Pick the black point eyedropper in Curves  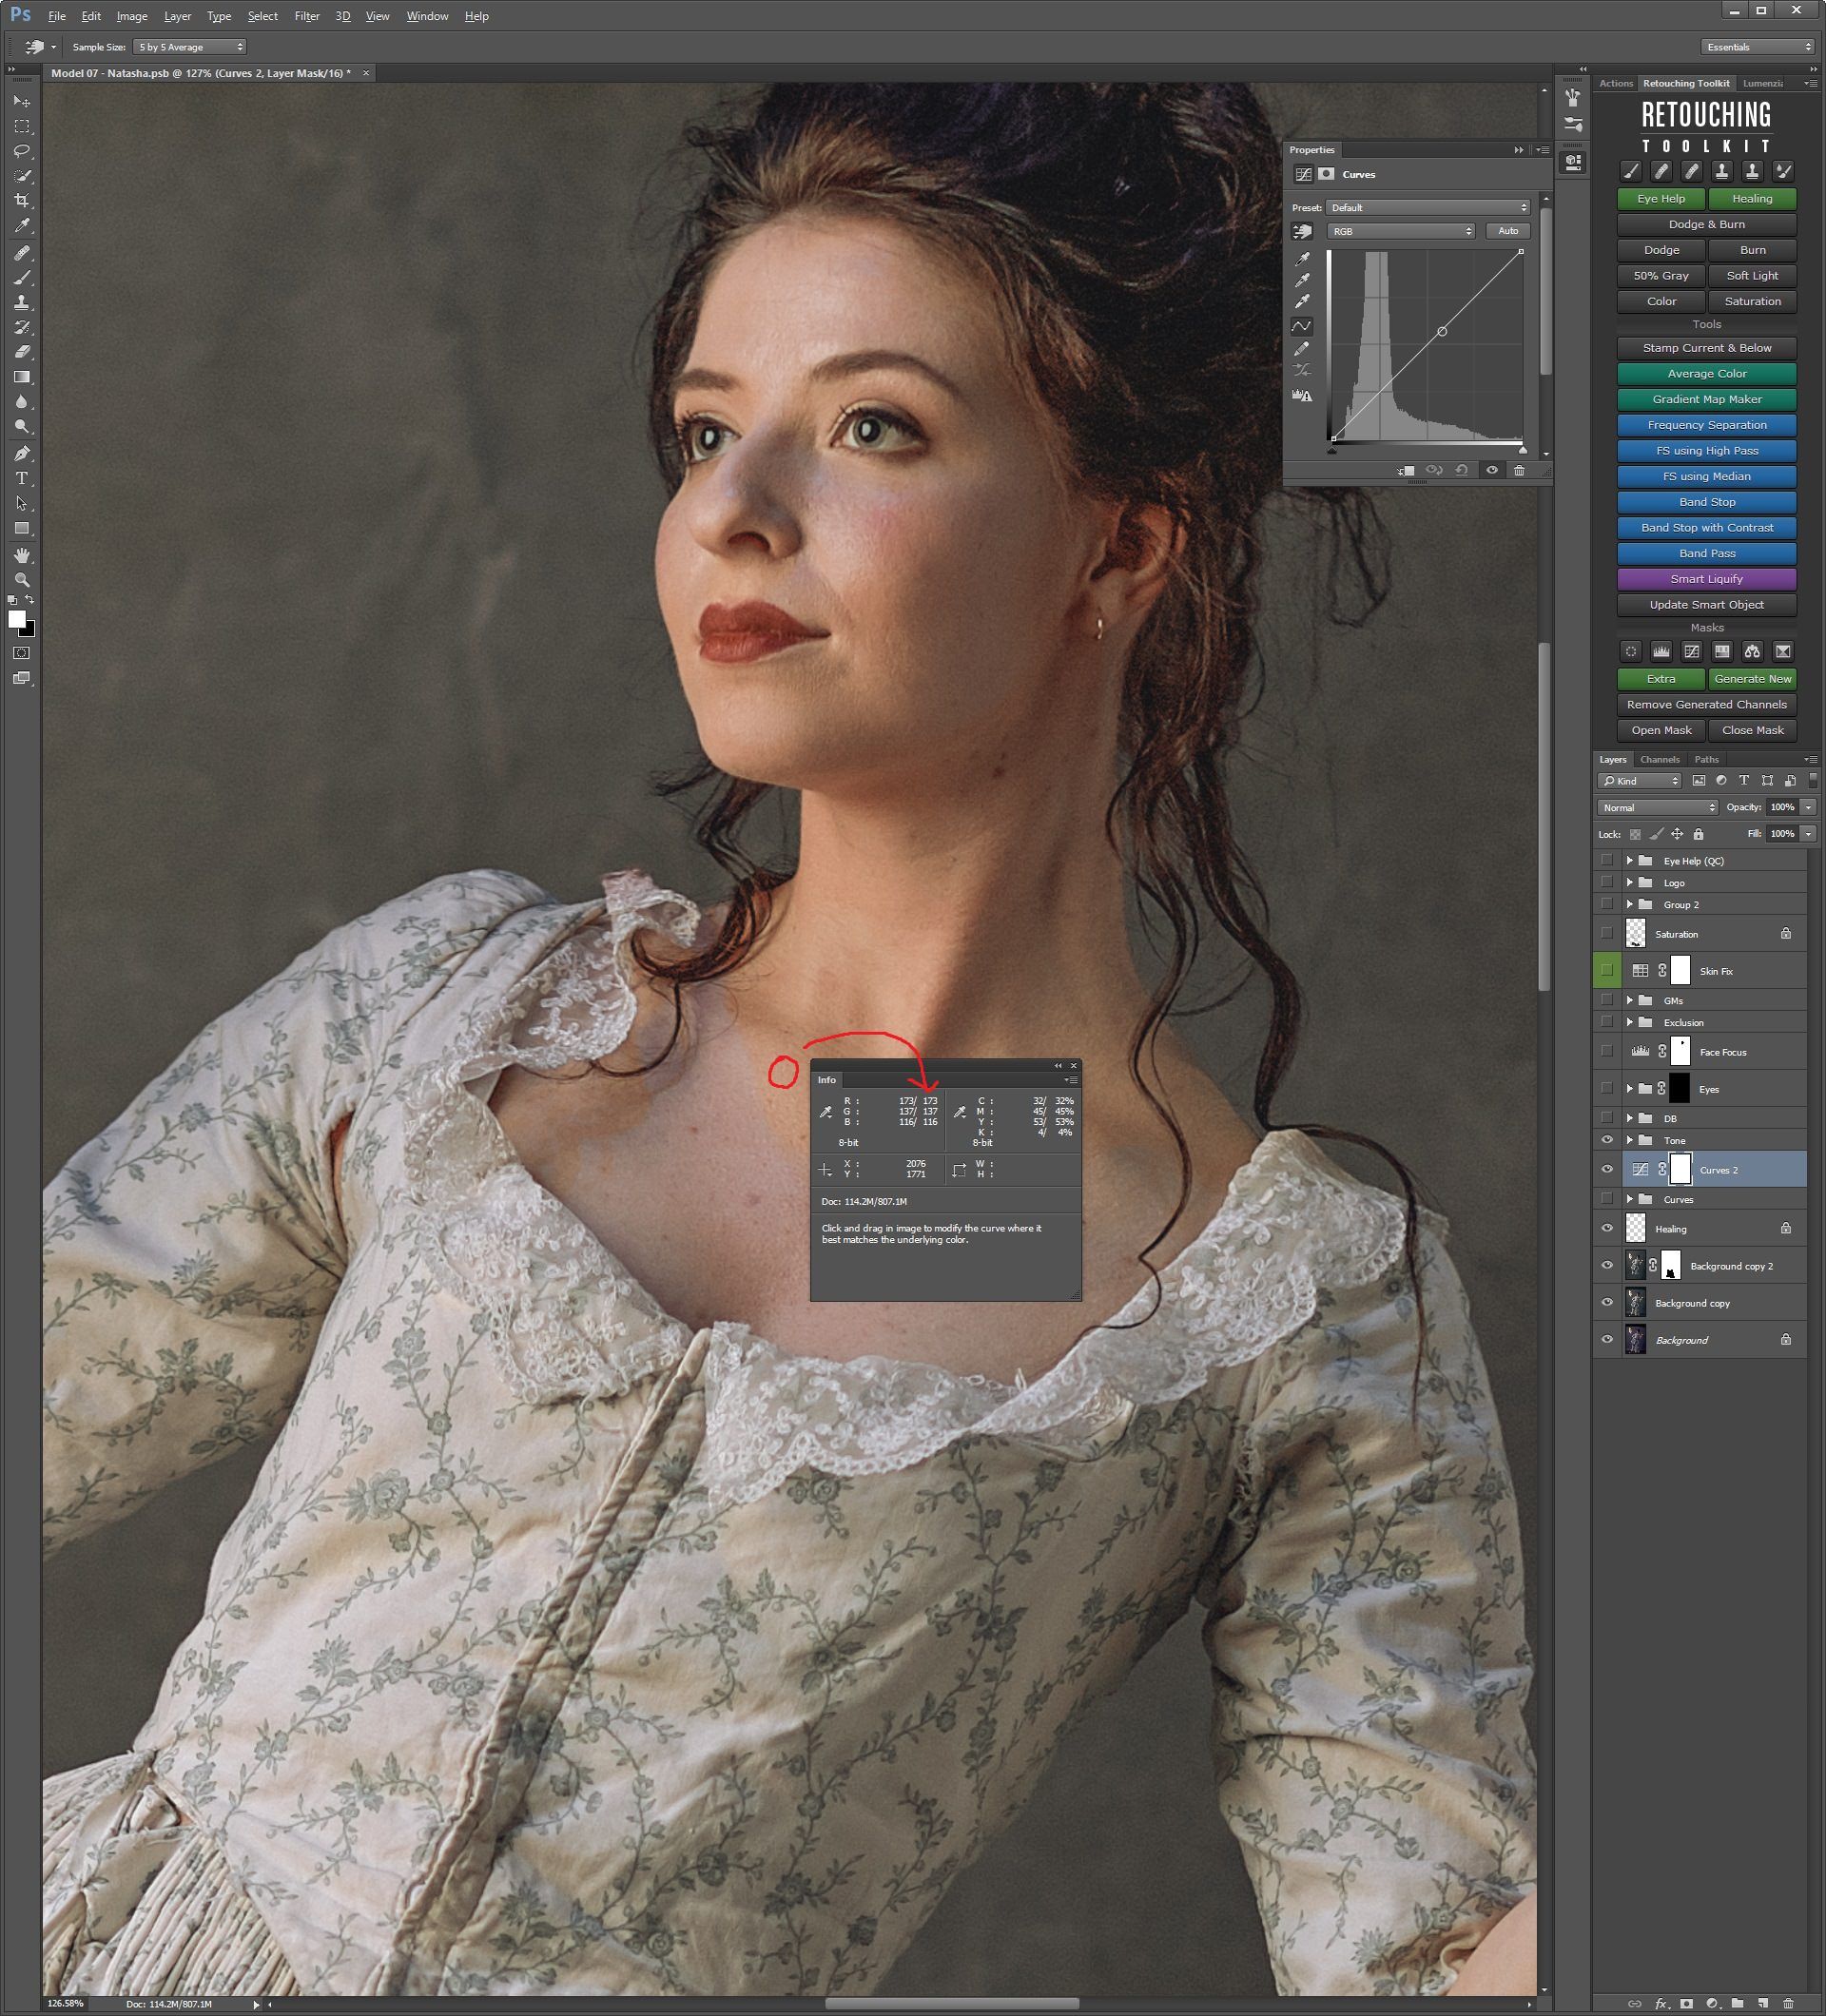[x=1303, y=259]
